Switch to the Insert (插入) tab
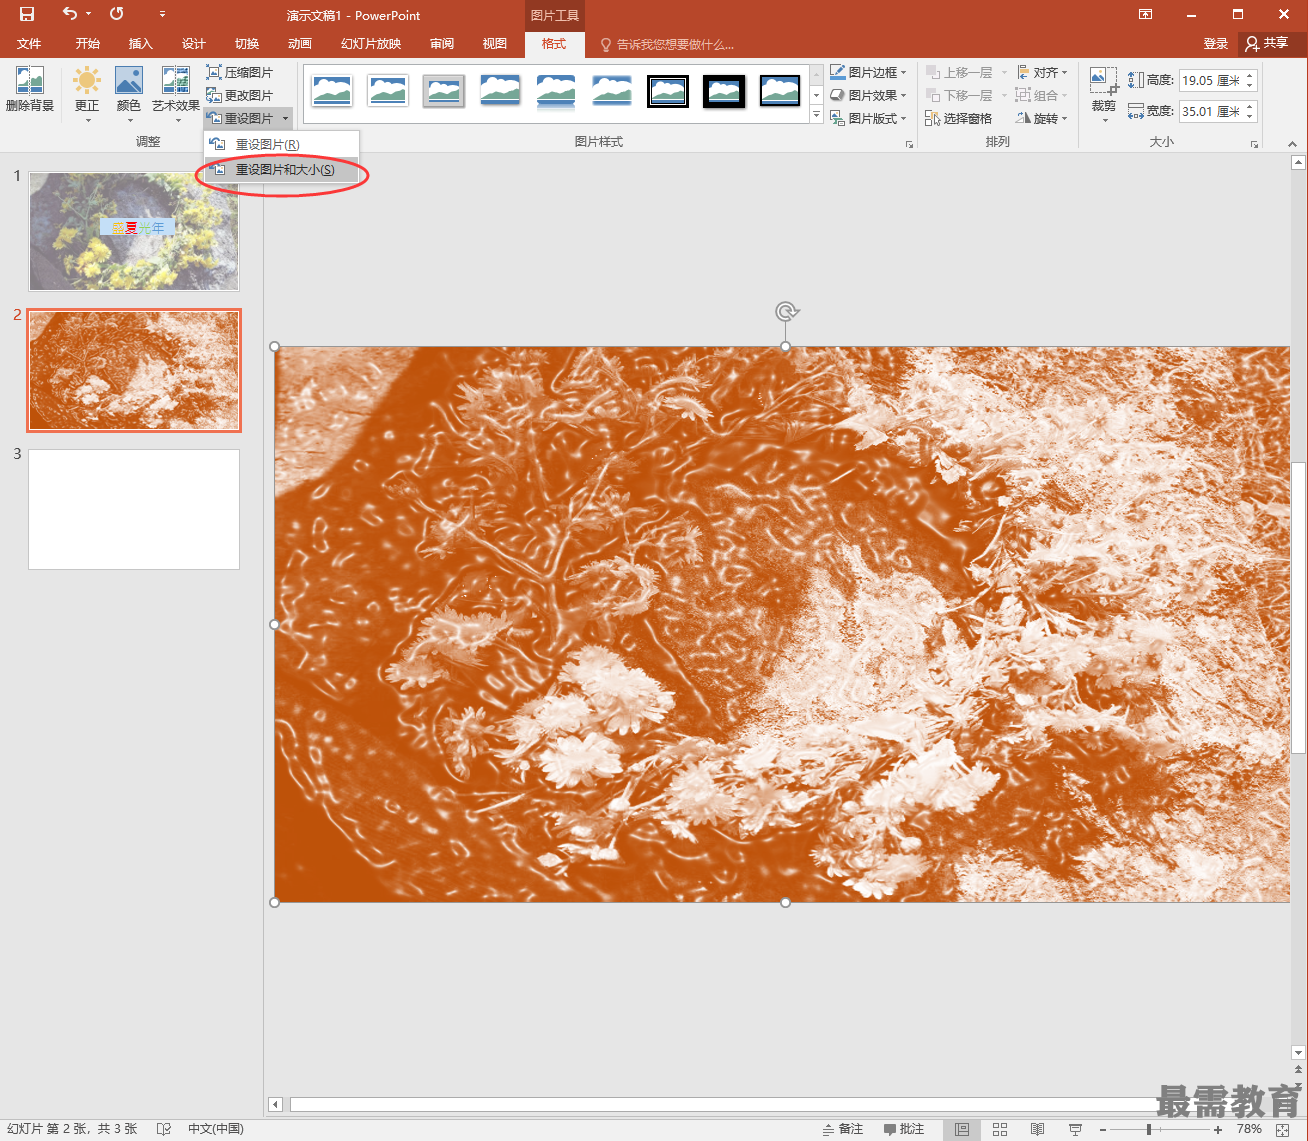Screen dimensions: 1308x1141 (141, 44)
